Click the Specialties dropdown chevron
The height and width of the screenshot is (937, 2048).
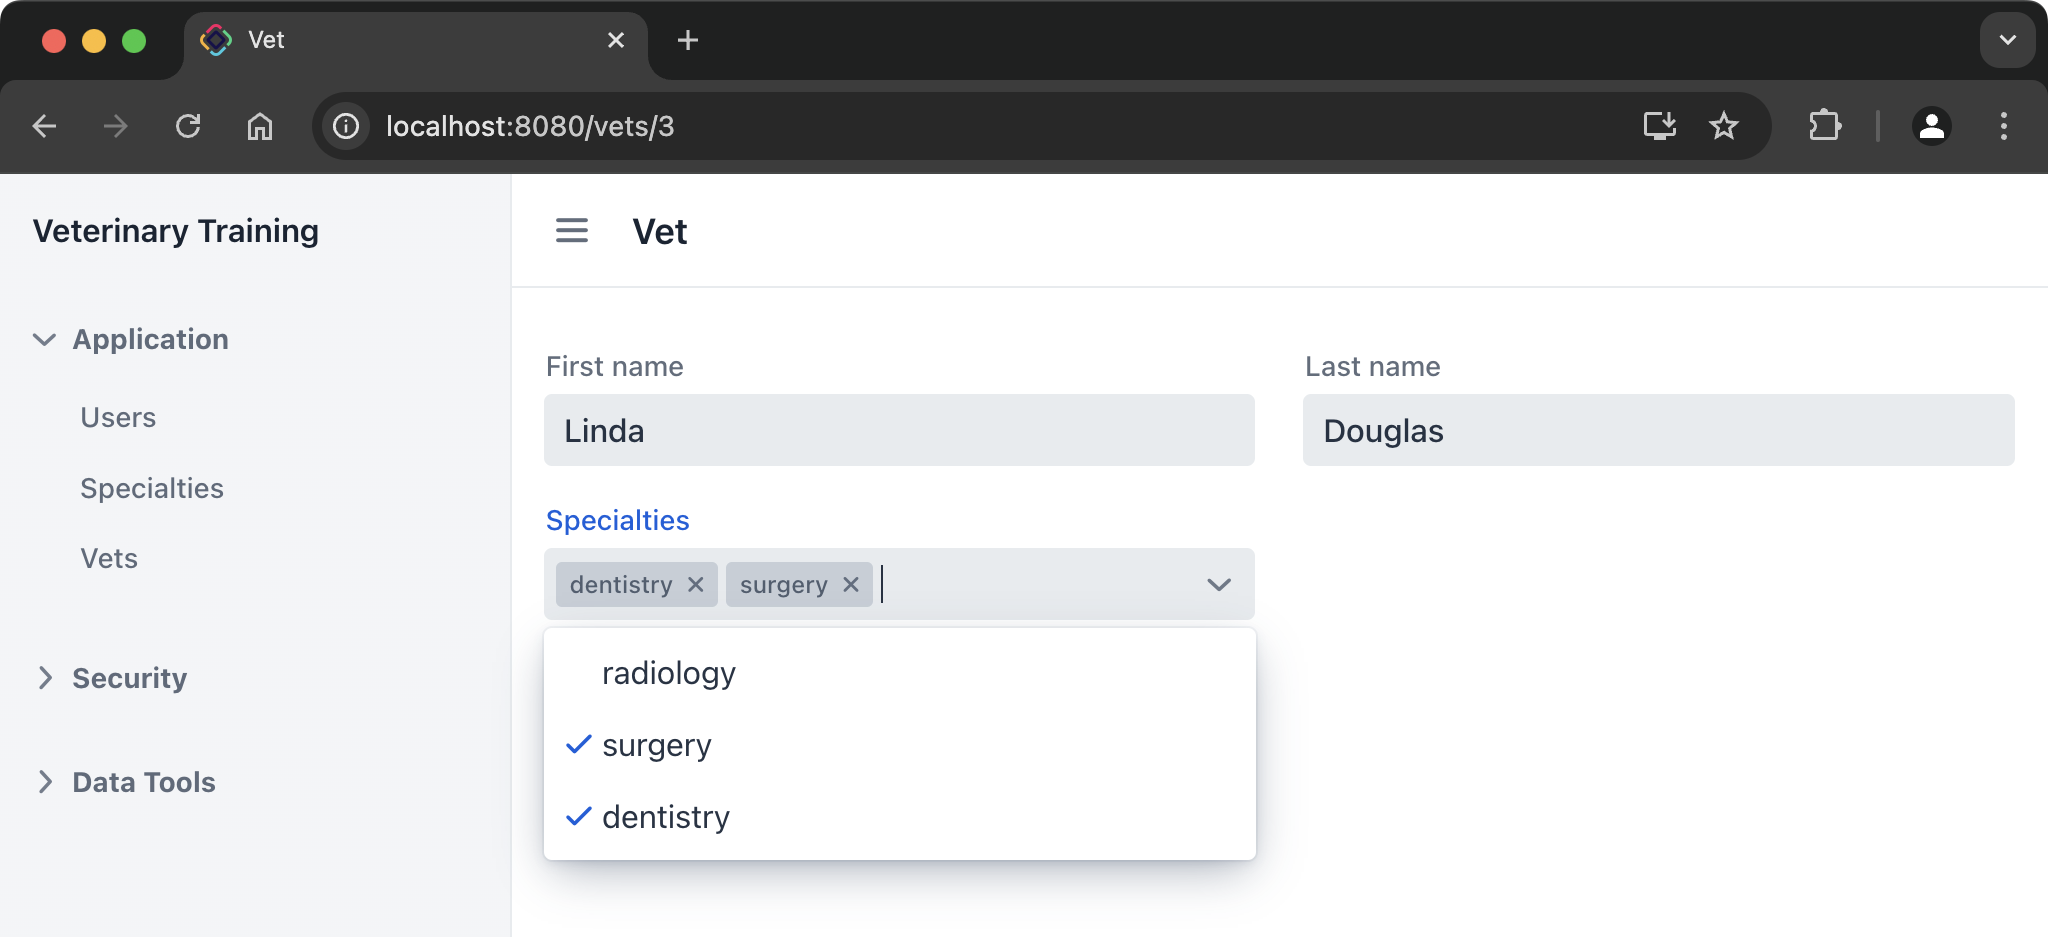[x=1218, y=584]
